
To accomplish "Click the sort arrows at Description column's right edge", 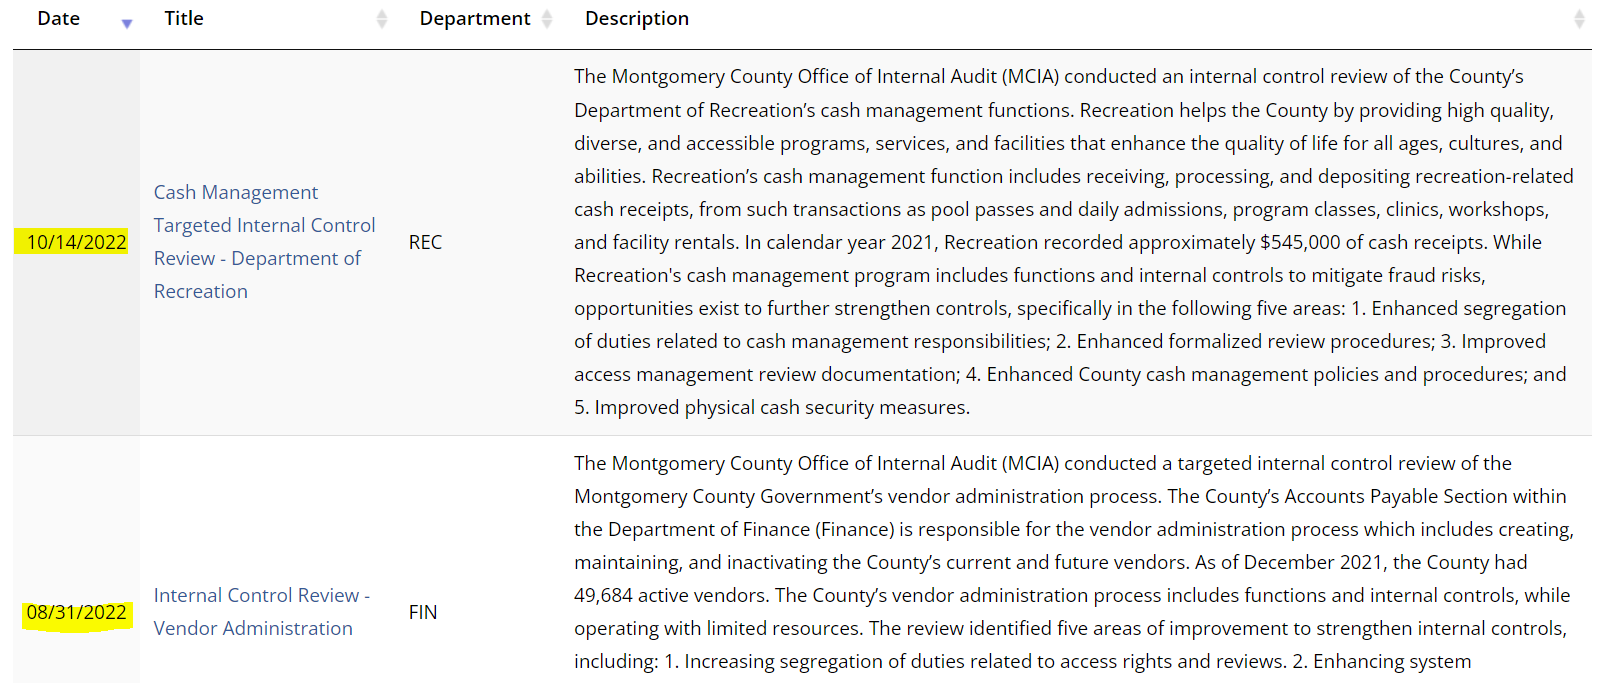I will (1579, 19).
